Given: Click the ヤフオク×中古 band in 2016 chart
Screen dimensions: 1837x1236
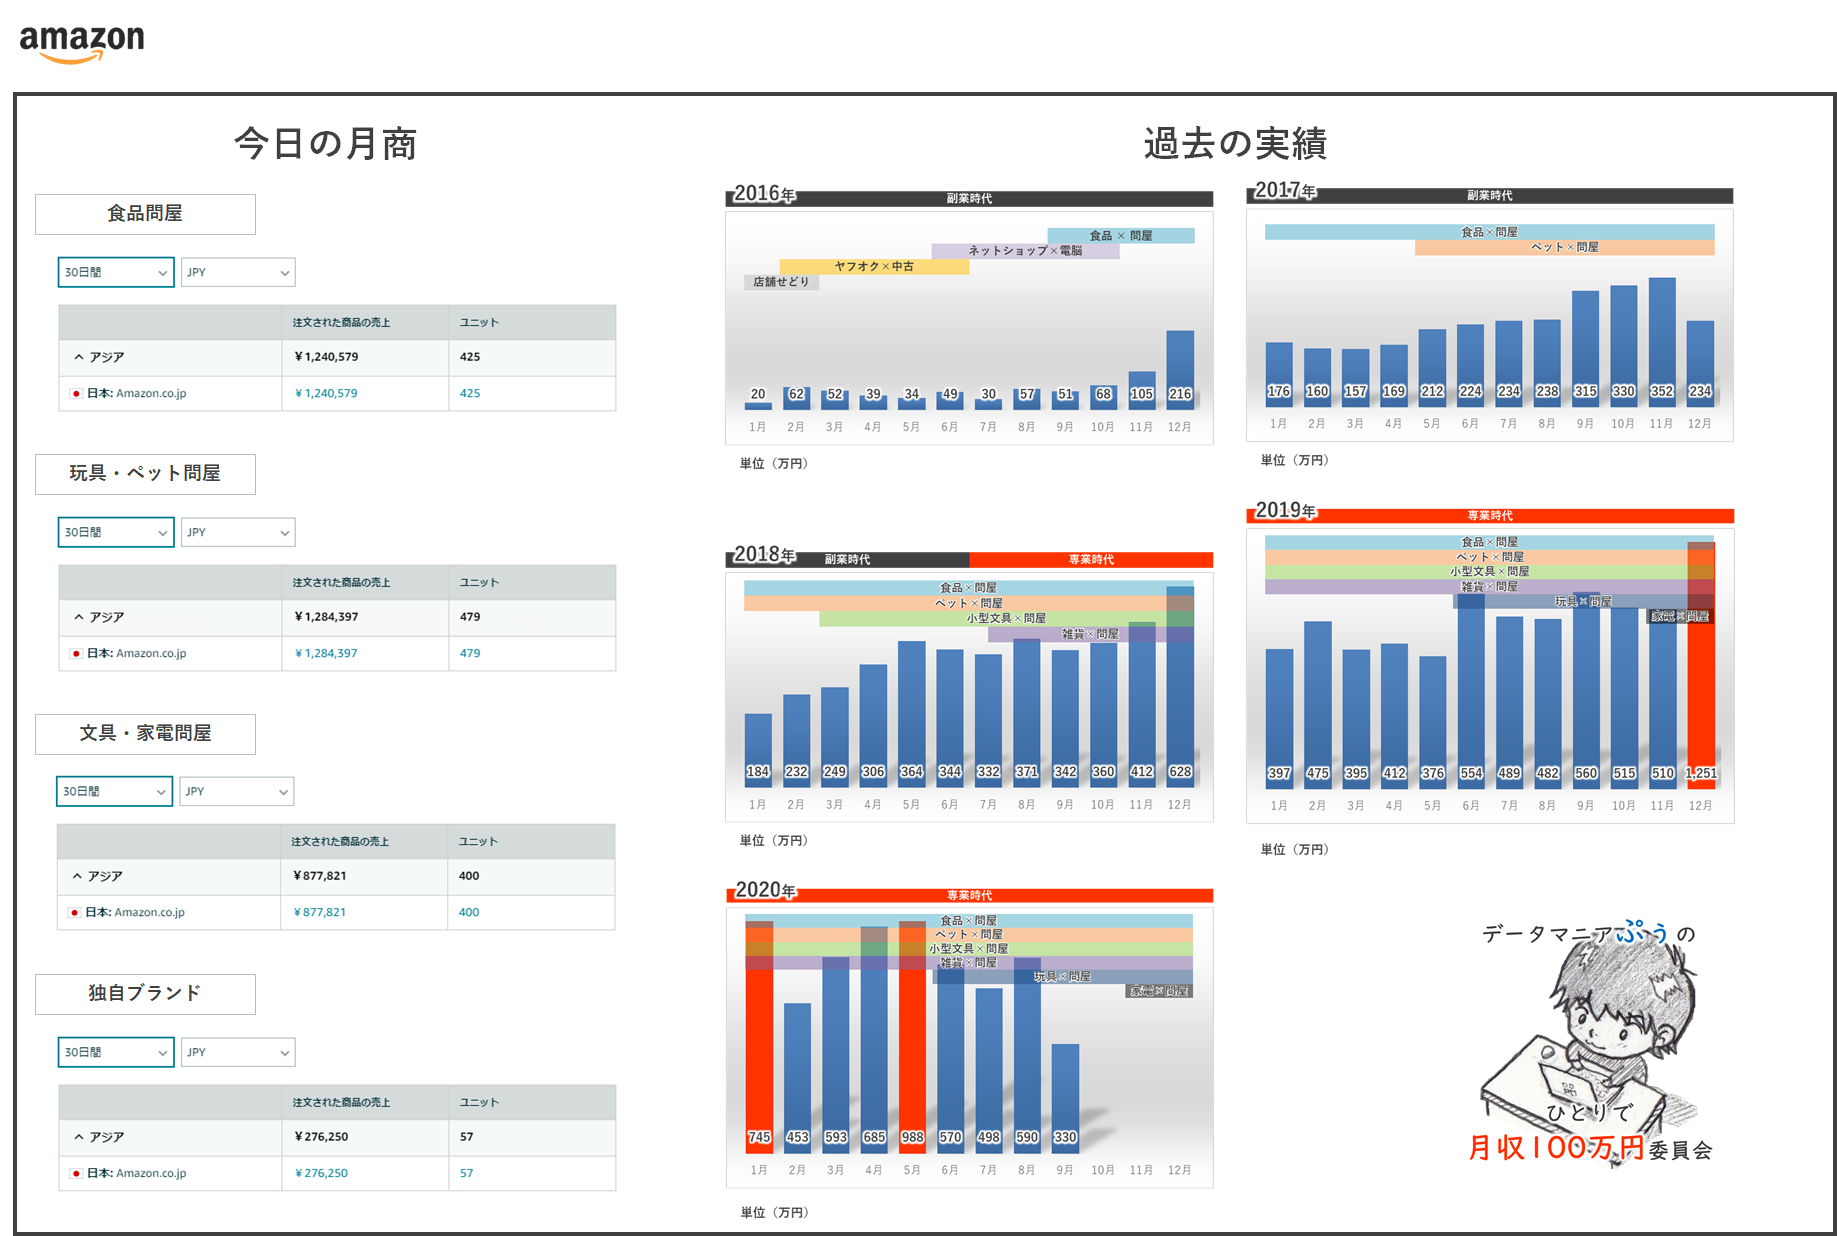Looking at the screenshot, I should 874,267.
